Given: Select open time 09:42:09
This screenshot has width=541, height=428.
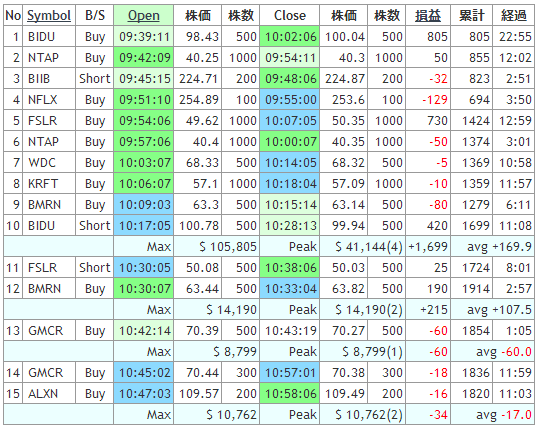Looking at the screenshot, I should pyautogui.click(x=144, y=58).
